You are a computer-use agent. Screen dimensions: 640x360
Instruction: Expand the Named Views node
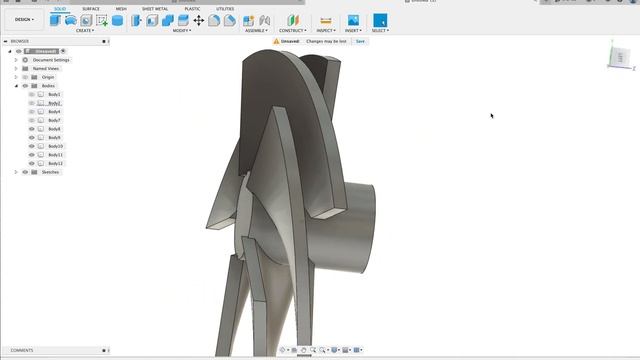point(16,69)
